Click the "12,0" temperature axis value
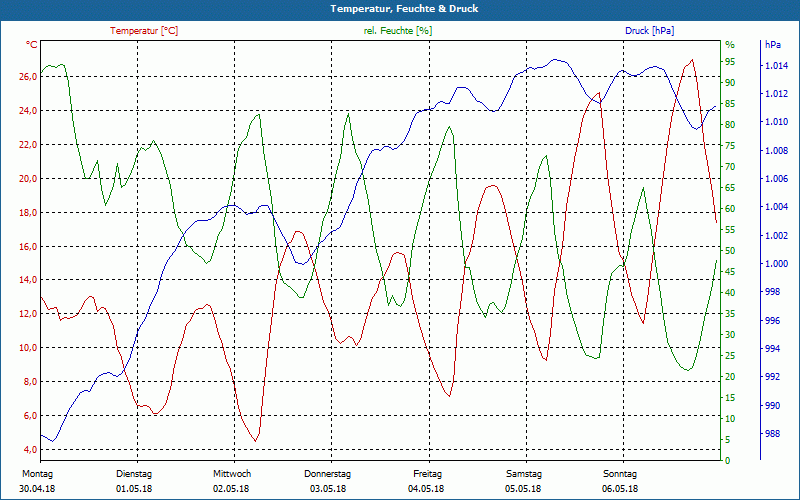 point(28,314)
